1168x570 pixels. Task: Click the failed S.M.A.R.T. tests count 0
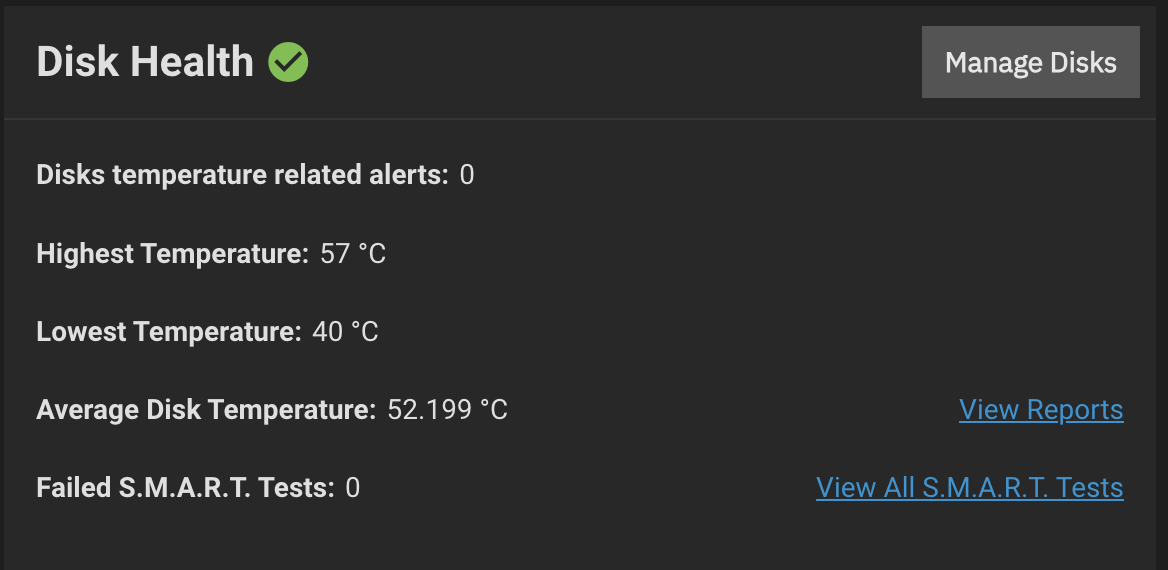coord(352,488)
